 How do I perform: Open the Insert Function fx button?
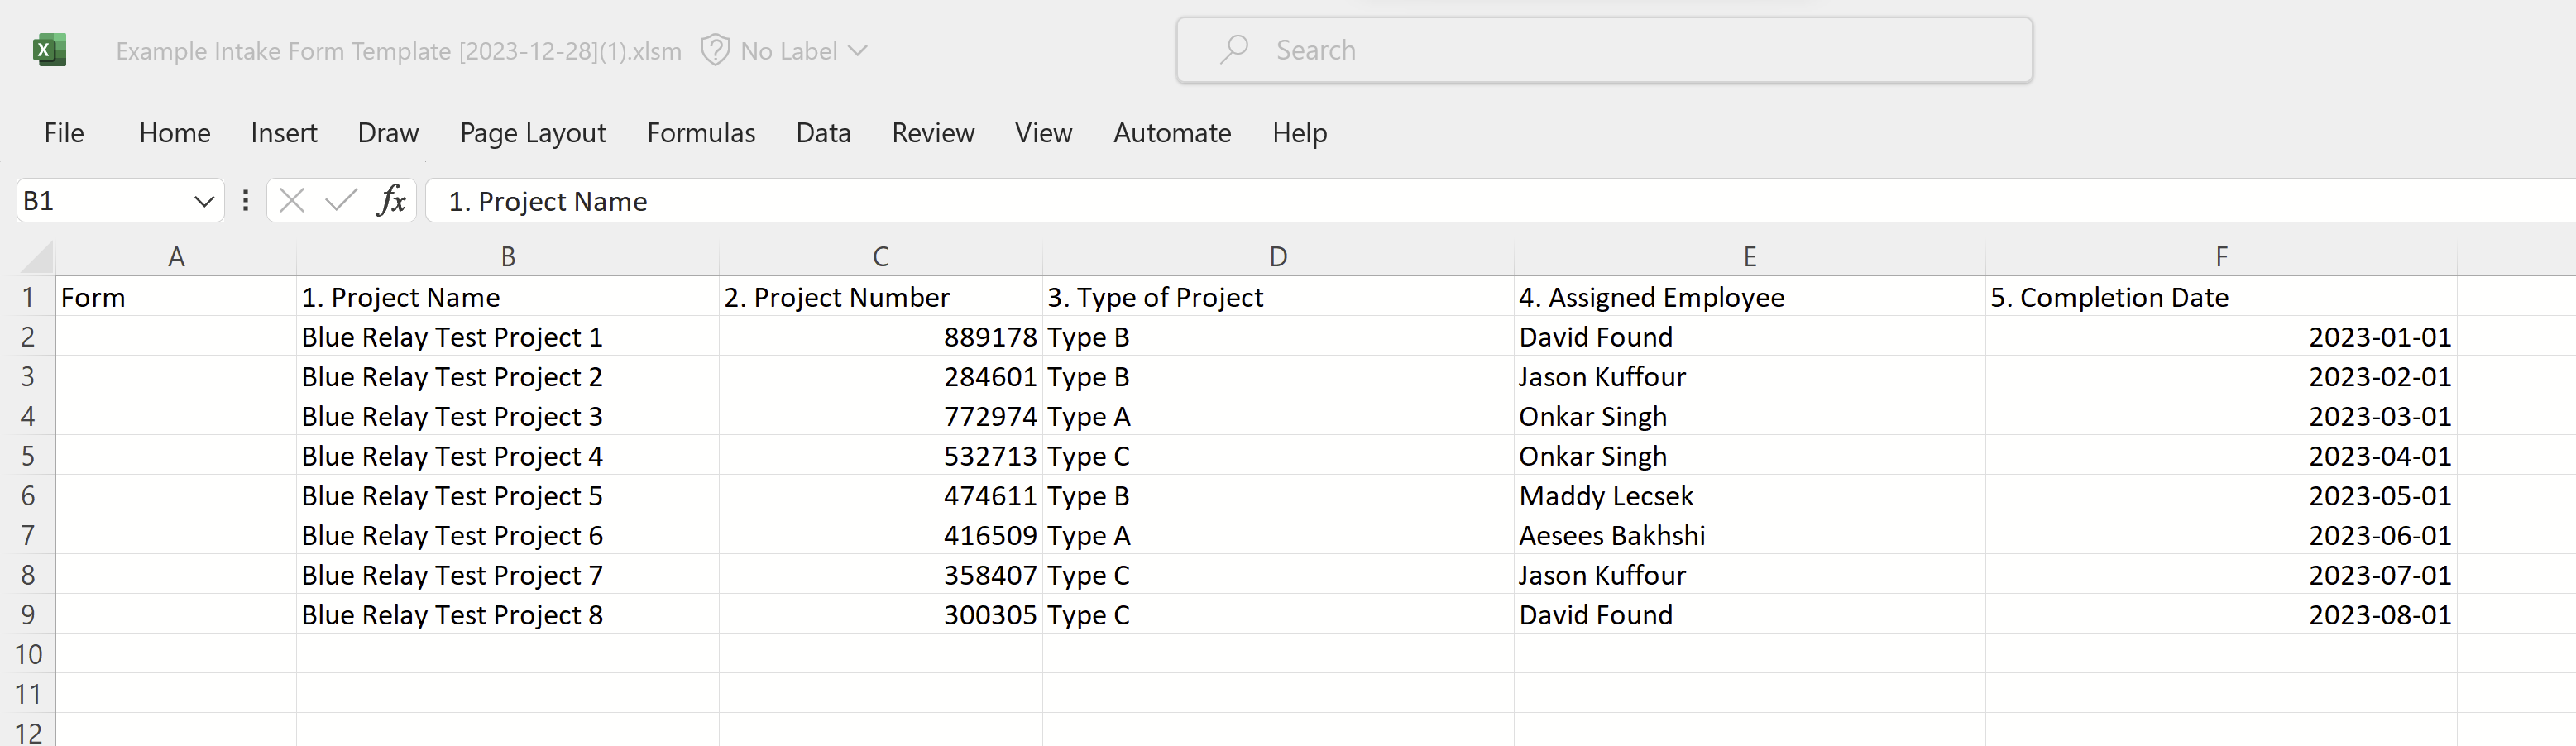point(391,201)
